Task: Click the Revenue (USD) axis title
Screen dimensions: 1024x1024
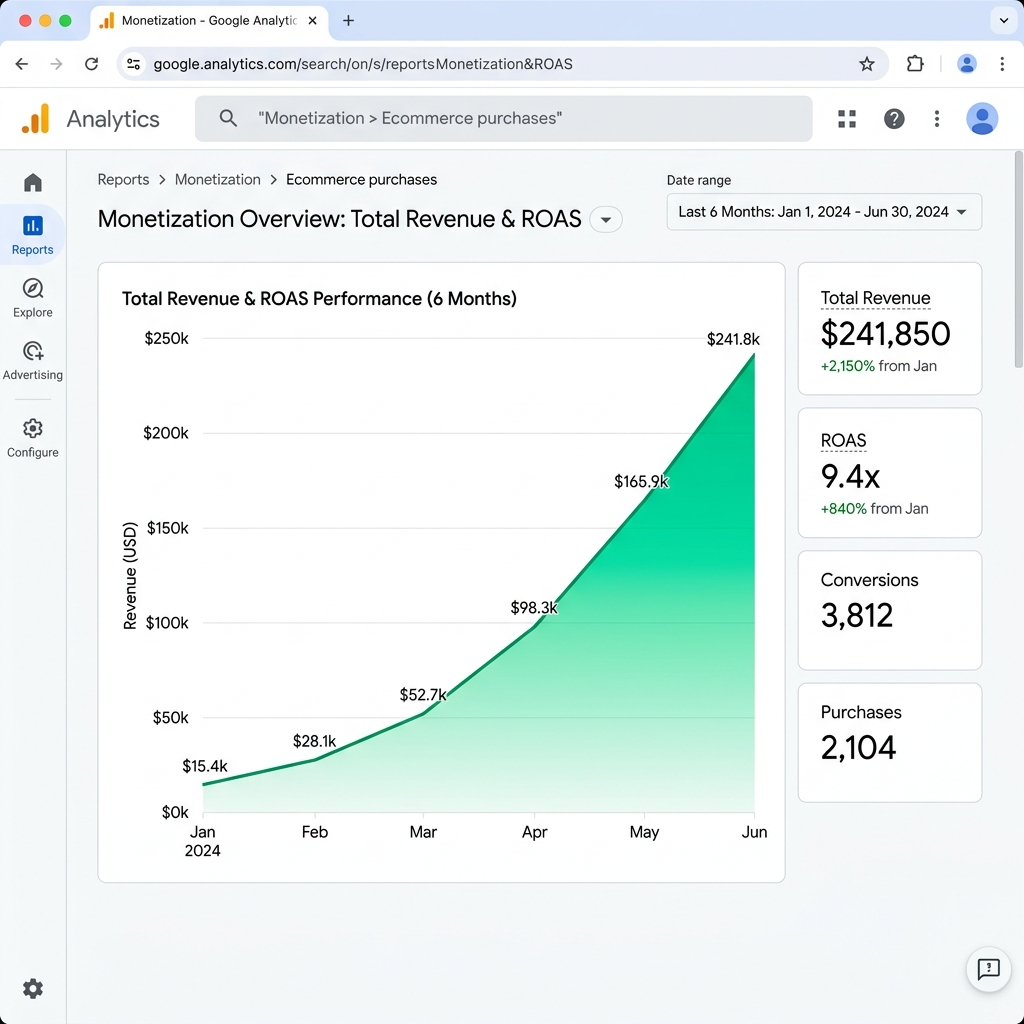Action: 130,575
